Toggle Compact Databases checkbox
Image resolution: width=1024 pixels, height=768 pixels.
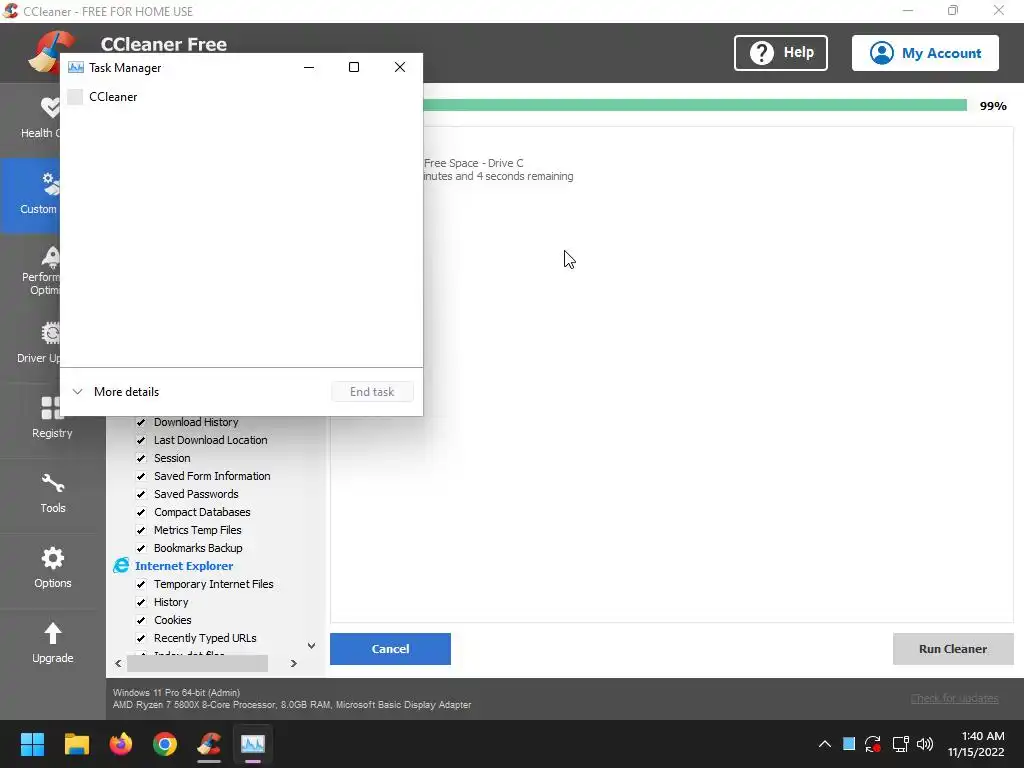[x=141, y=512]
